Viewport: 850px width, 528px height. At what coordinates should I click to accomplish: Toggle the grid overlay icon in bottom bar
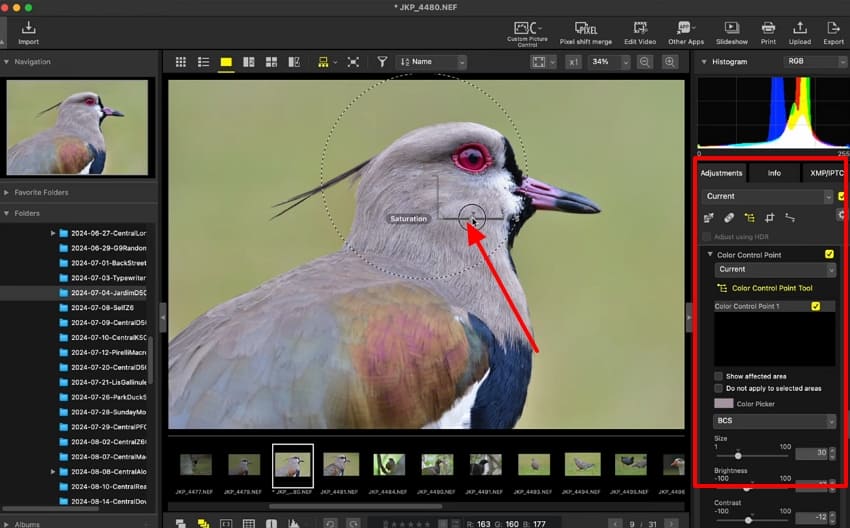(x=248, y=523)
